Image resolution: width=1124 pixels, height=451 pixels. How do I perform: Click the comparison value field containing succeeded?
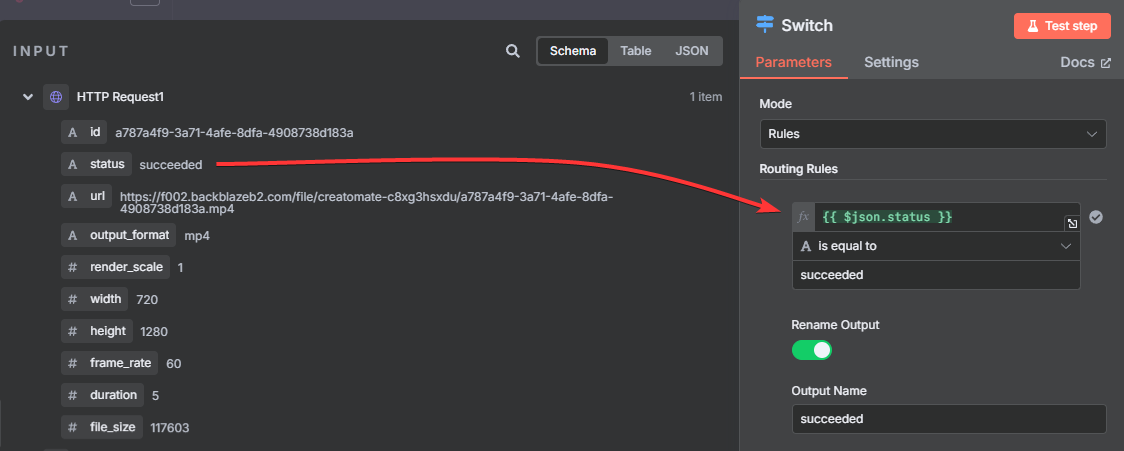click(935, 275)
